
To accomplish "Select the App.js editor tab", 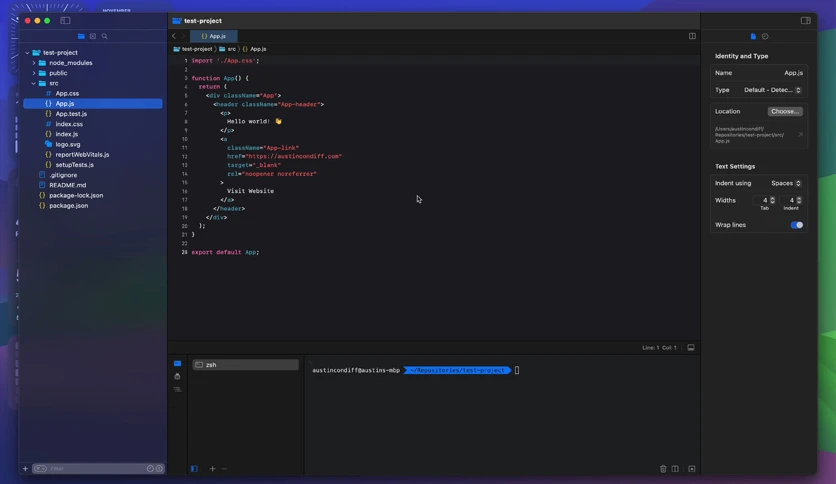I will click(x=214, y=36).
